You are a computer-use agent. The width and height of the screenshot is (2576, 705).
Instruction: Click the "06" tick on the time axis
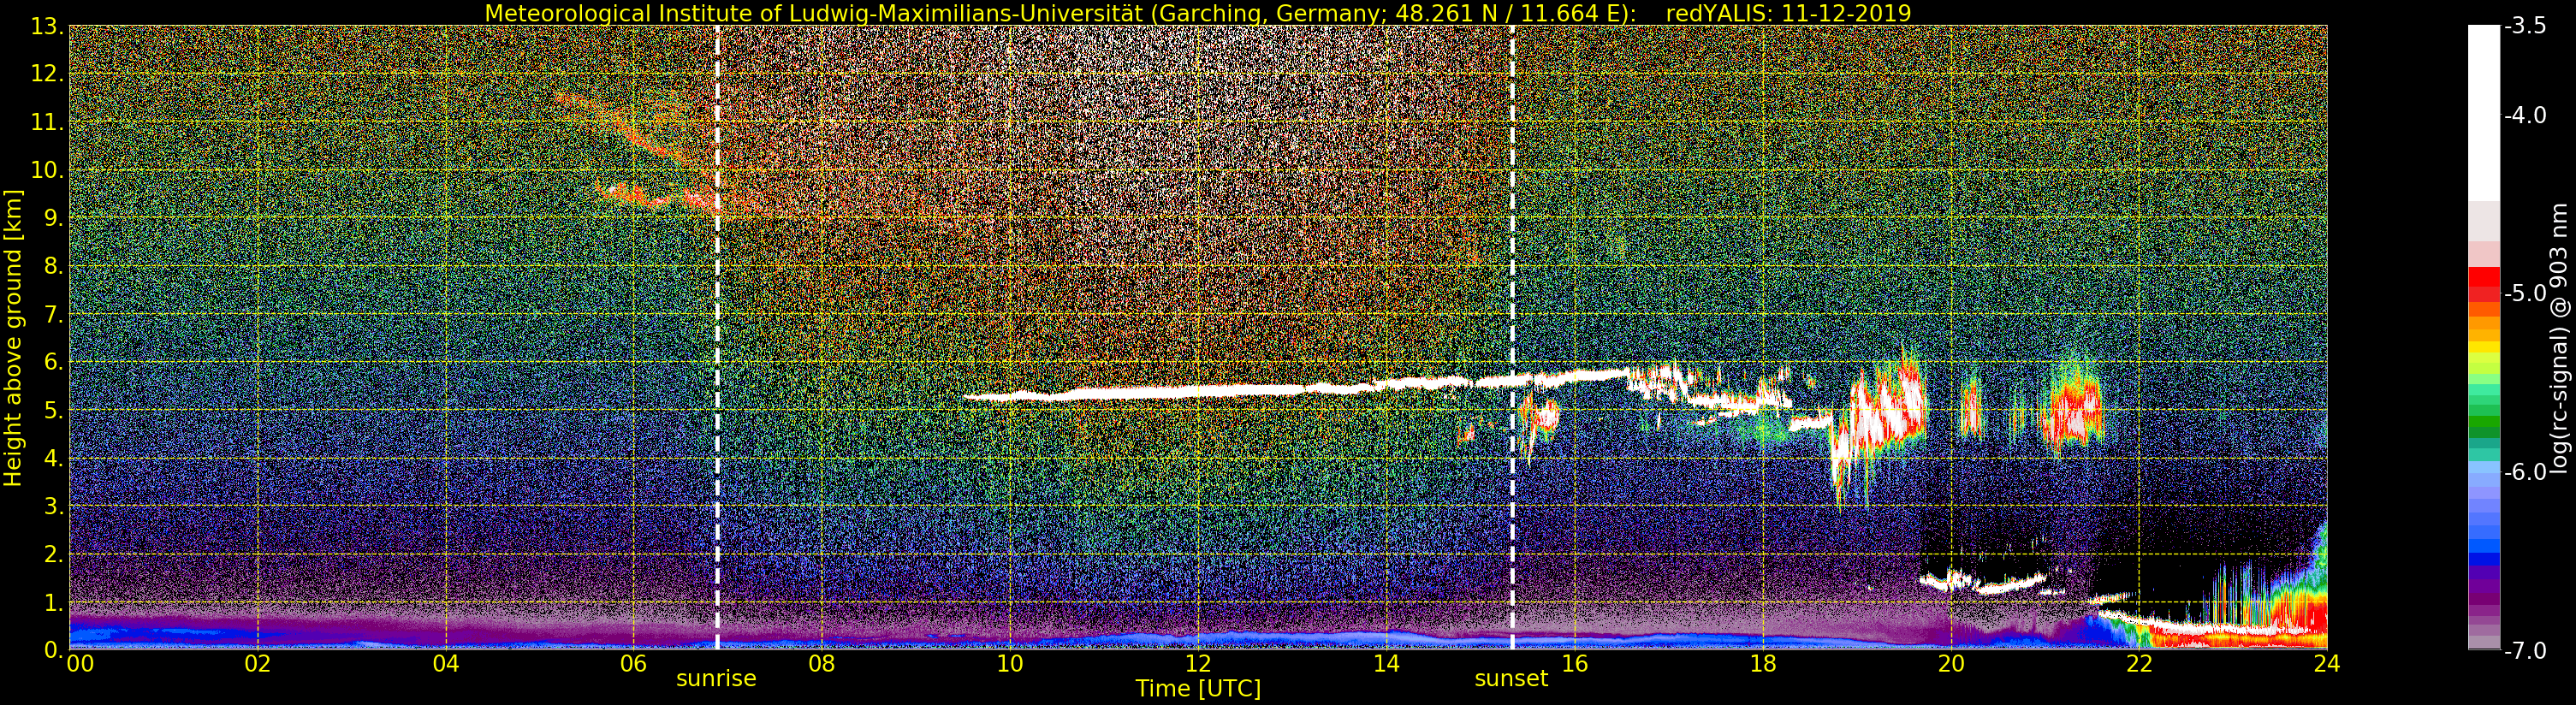coord(633,663)
